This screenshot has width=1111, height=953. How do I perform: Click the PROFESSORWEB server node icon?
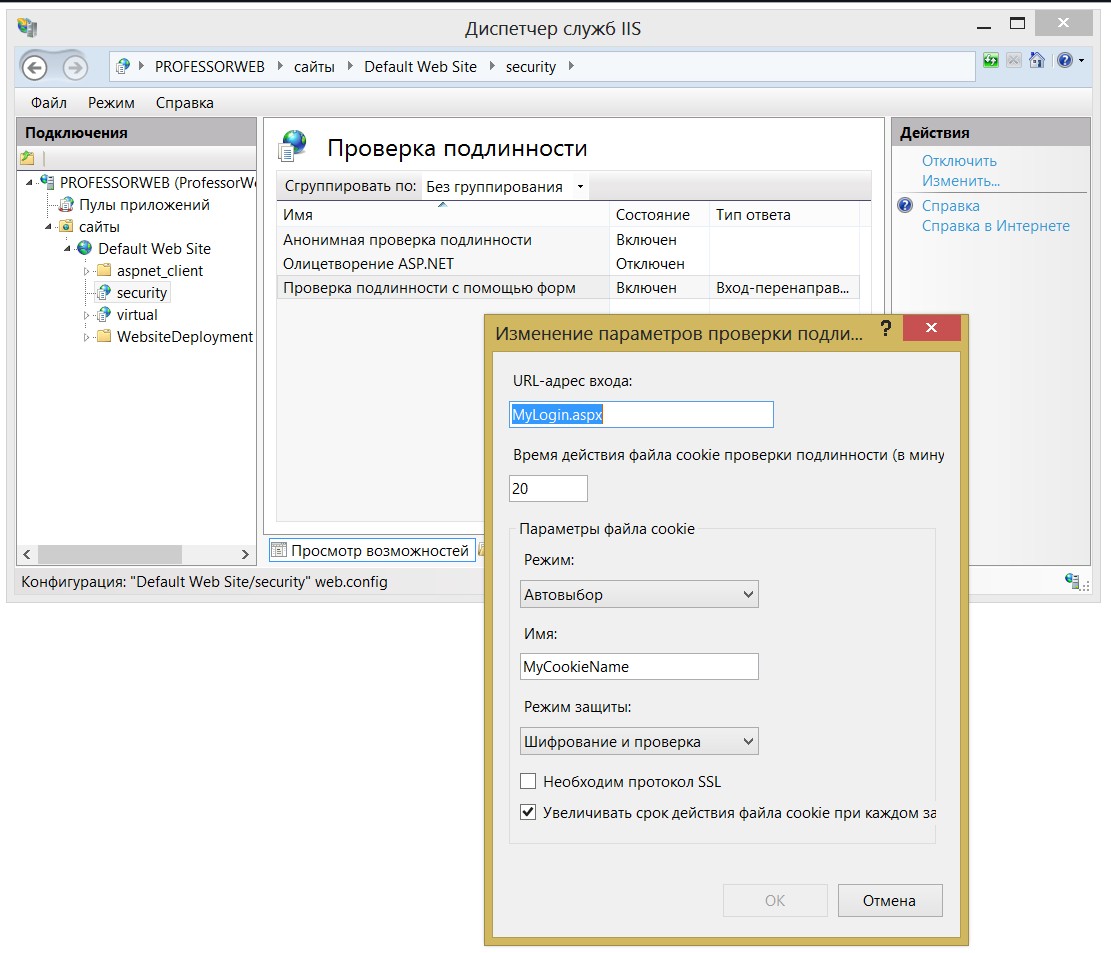[47, 182]
